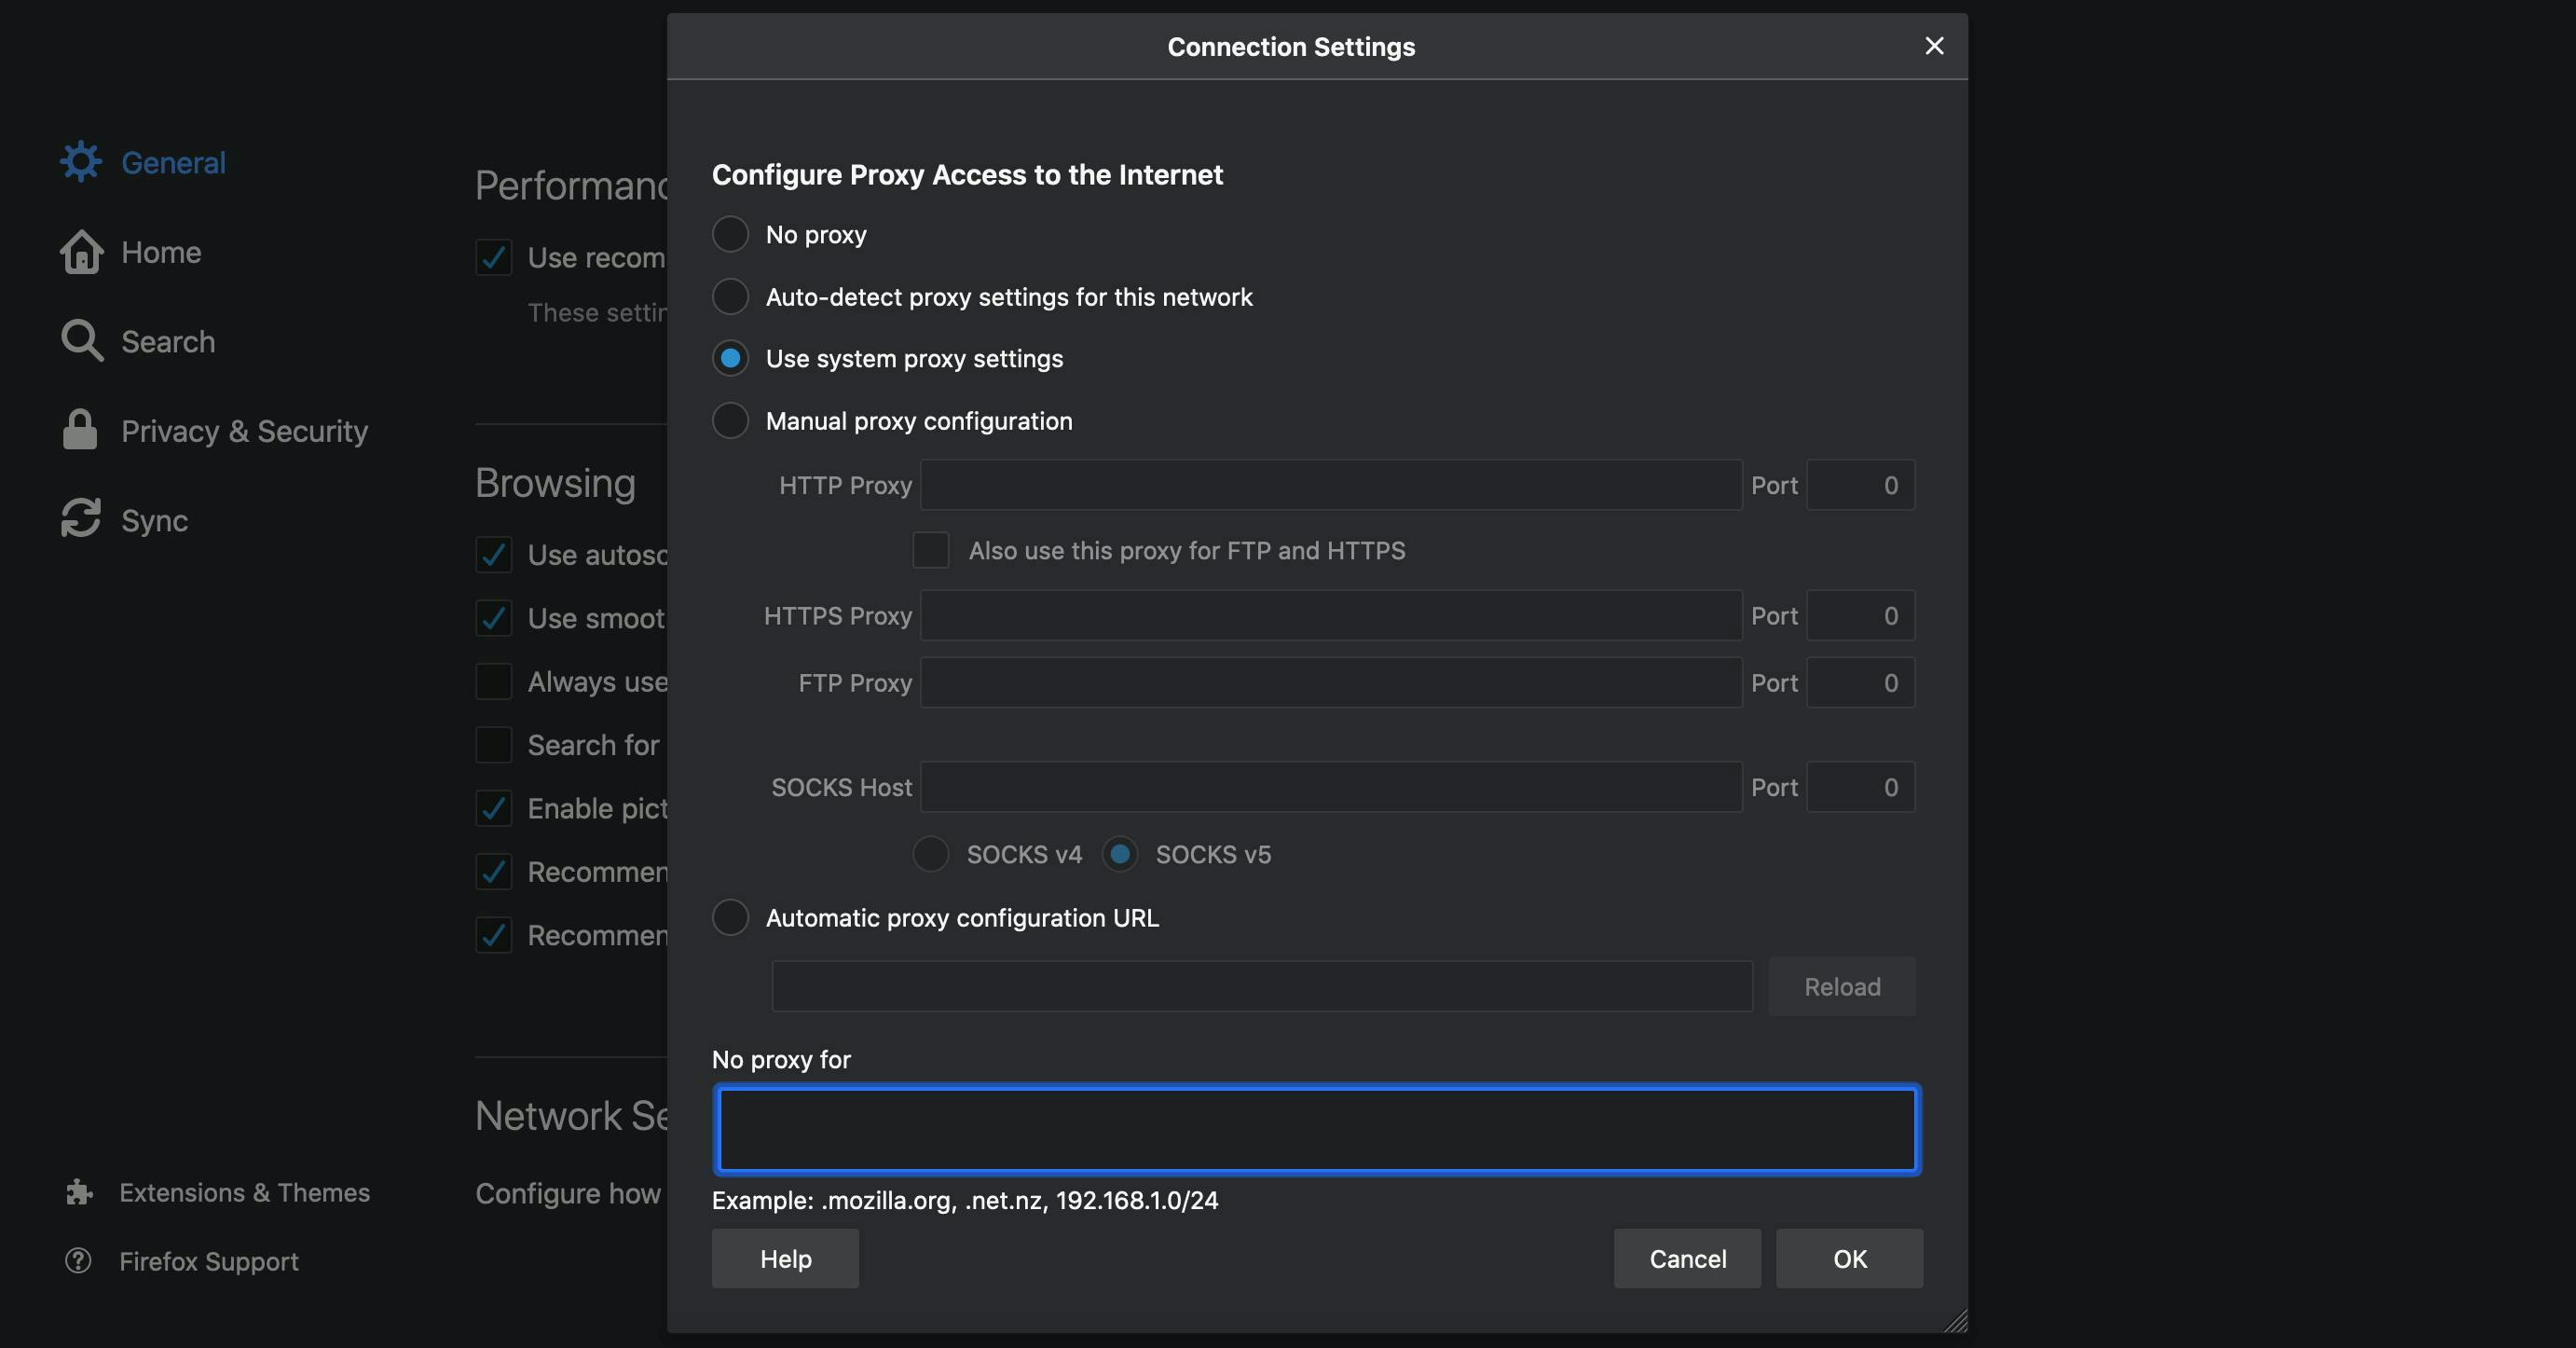Switch to the Home settings category
This screenshot has width=2576, height=1348.
tap(161, 252)
